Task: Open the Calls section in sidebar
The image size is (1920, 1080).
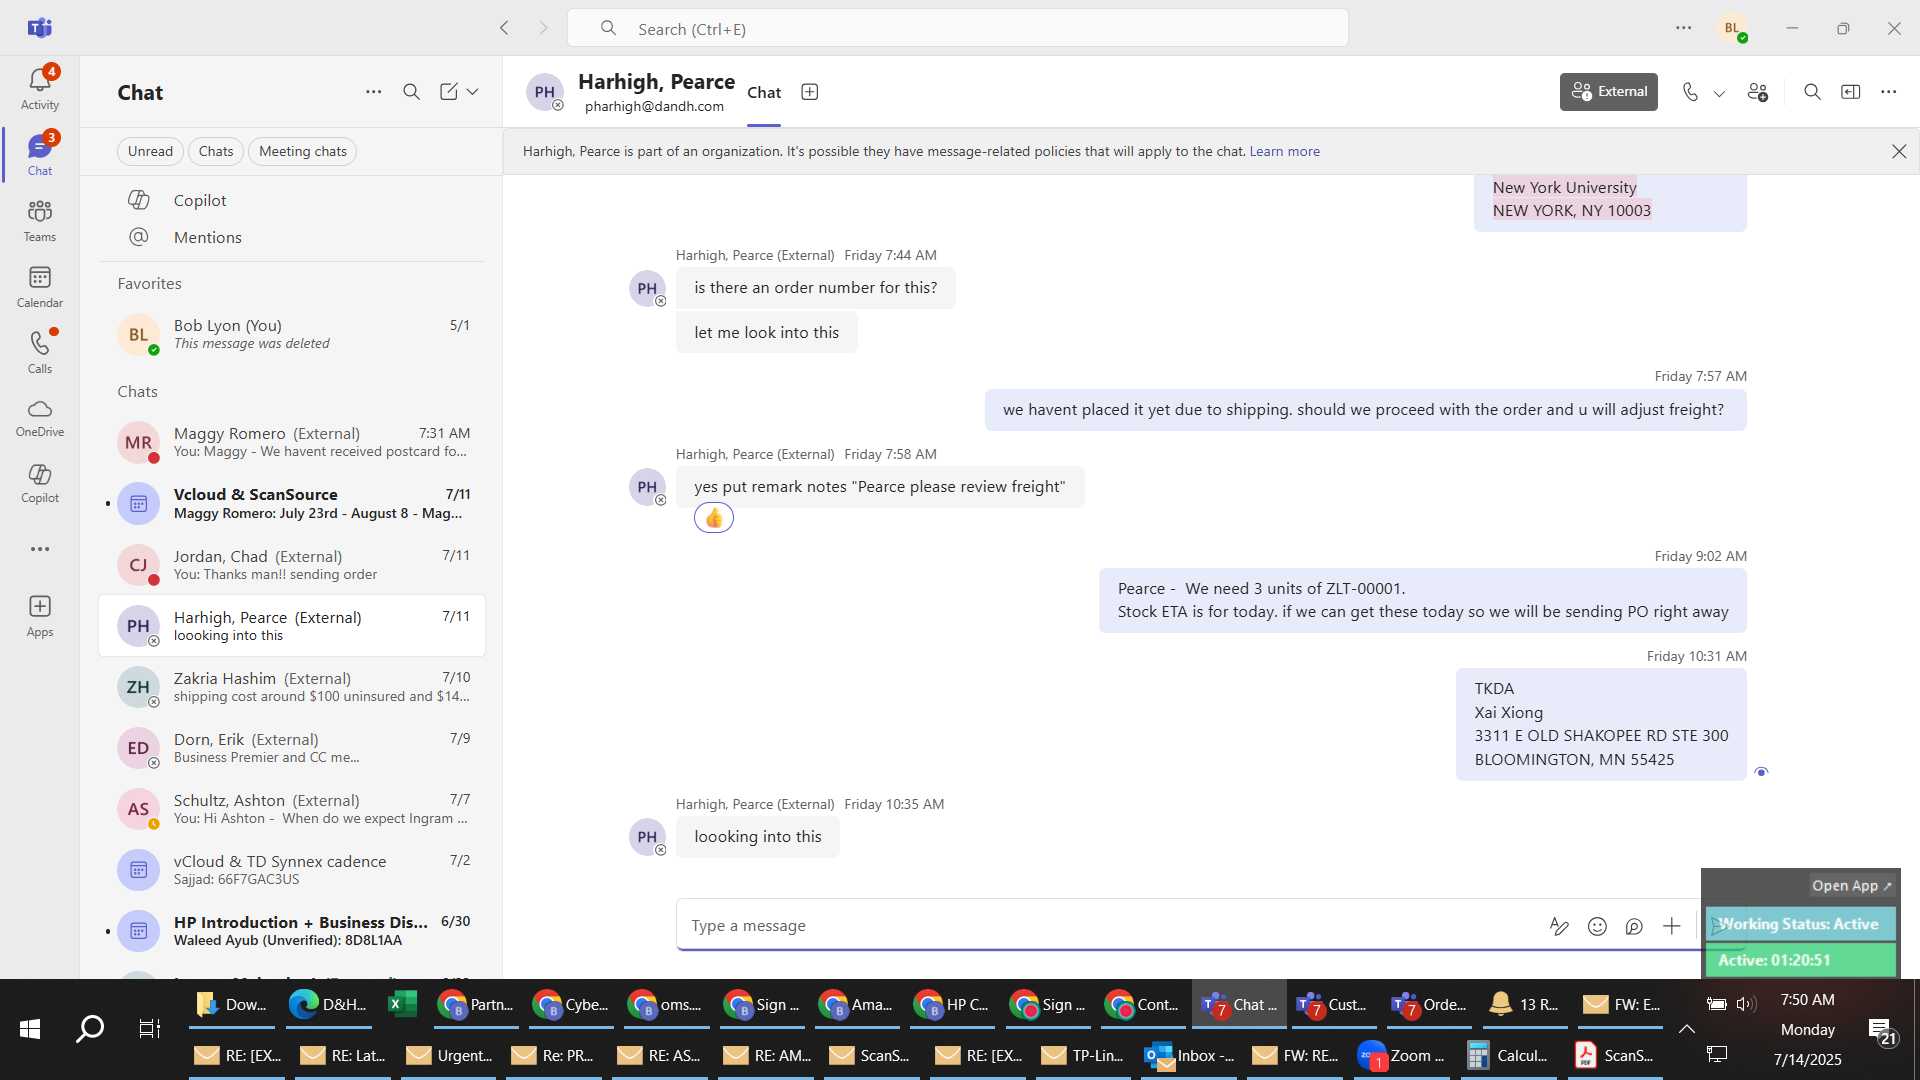Action: (40, 353)
